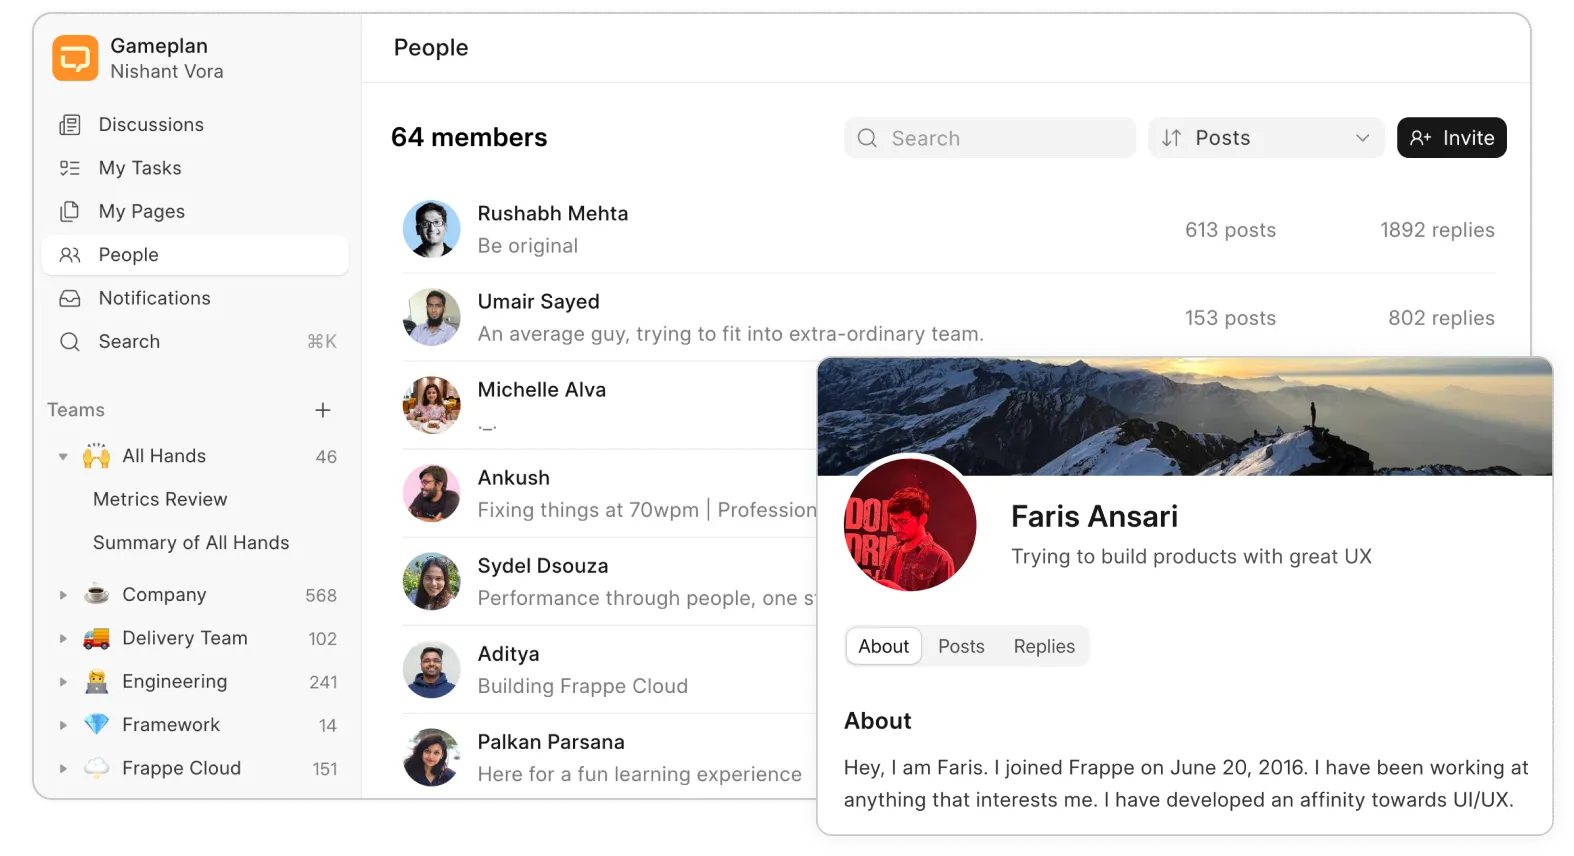Click the Gameplan orange logo icon
This screenshot has height=856, width=1574.
point(75,58)
